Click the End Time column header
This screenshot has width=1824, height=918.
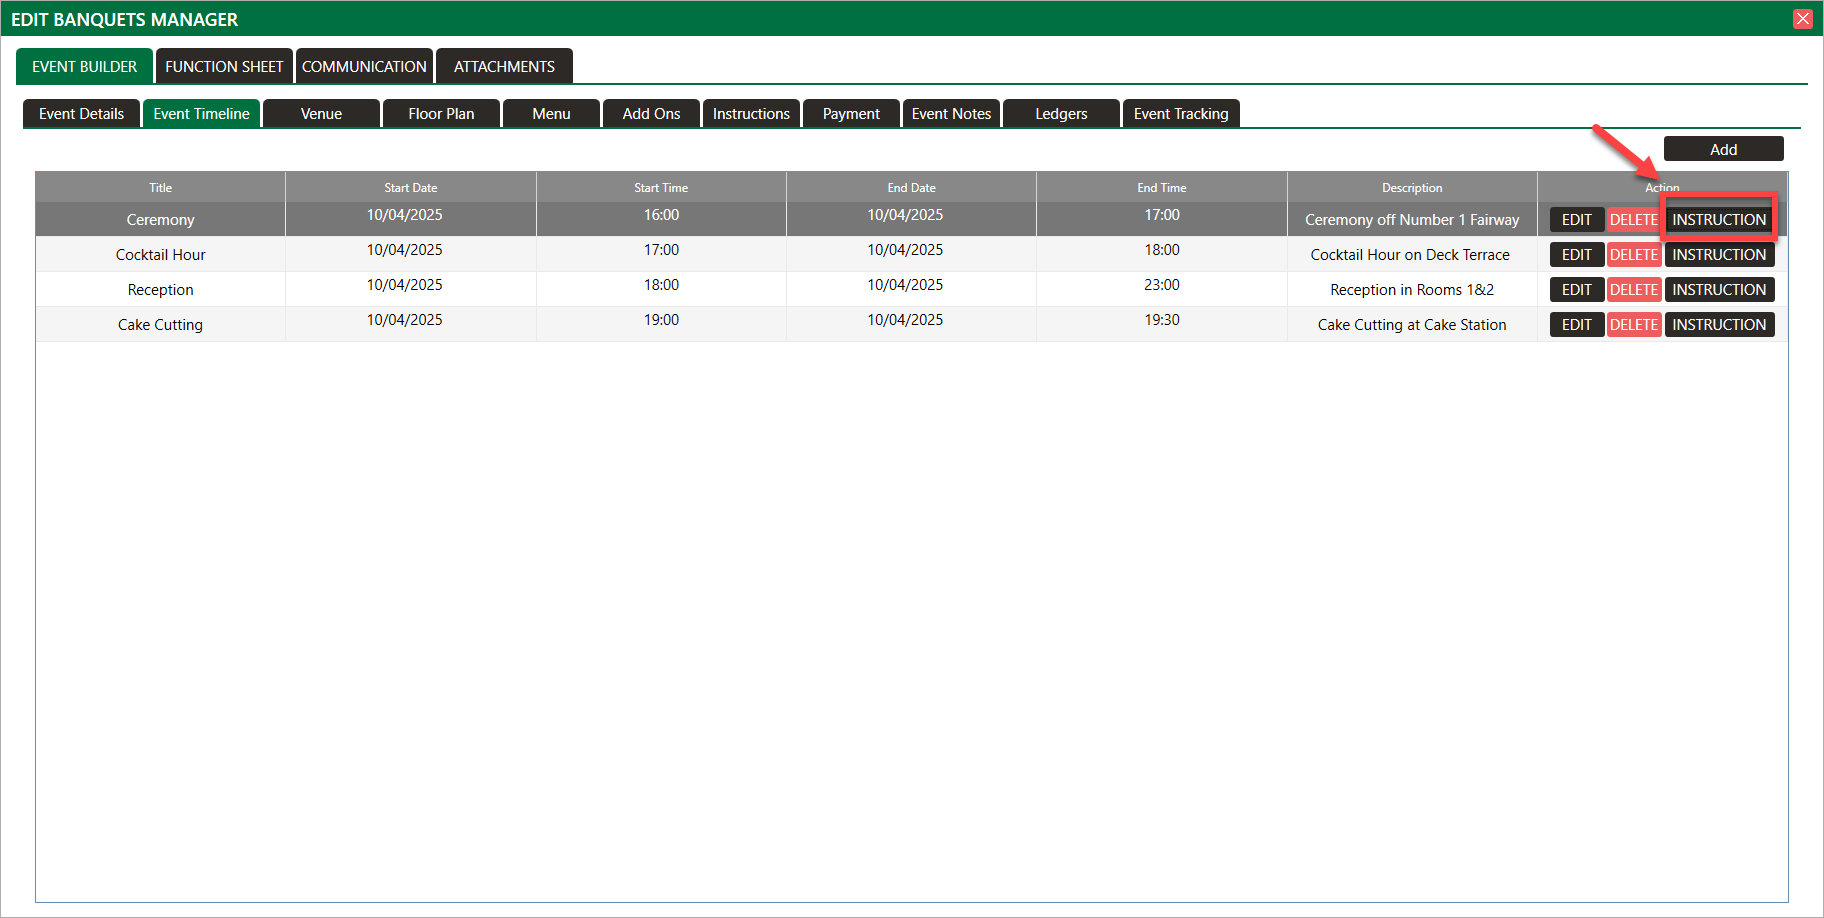pos(1162,187)
